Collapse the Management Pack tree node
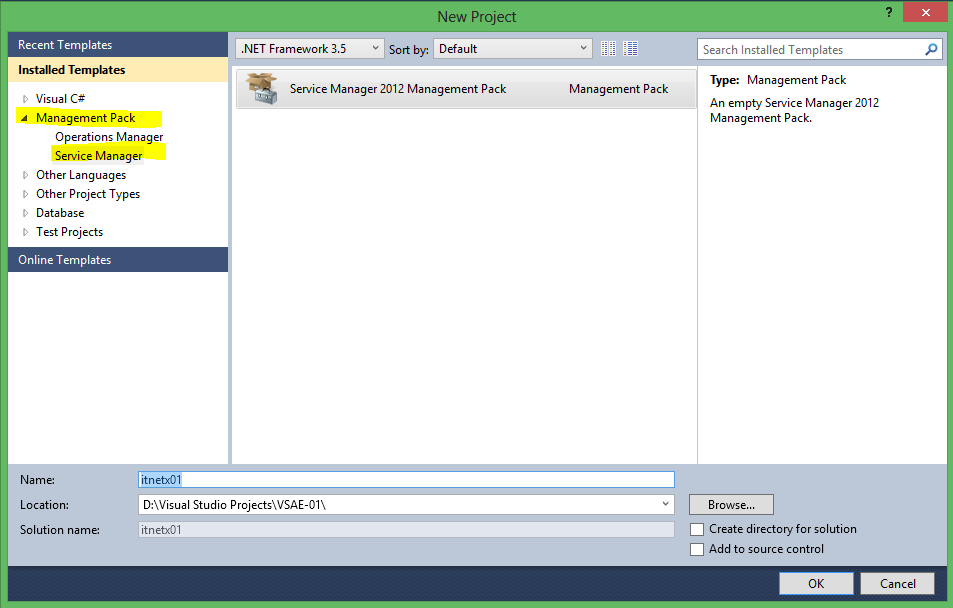953x608 pixels. click(24, 118)
